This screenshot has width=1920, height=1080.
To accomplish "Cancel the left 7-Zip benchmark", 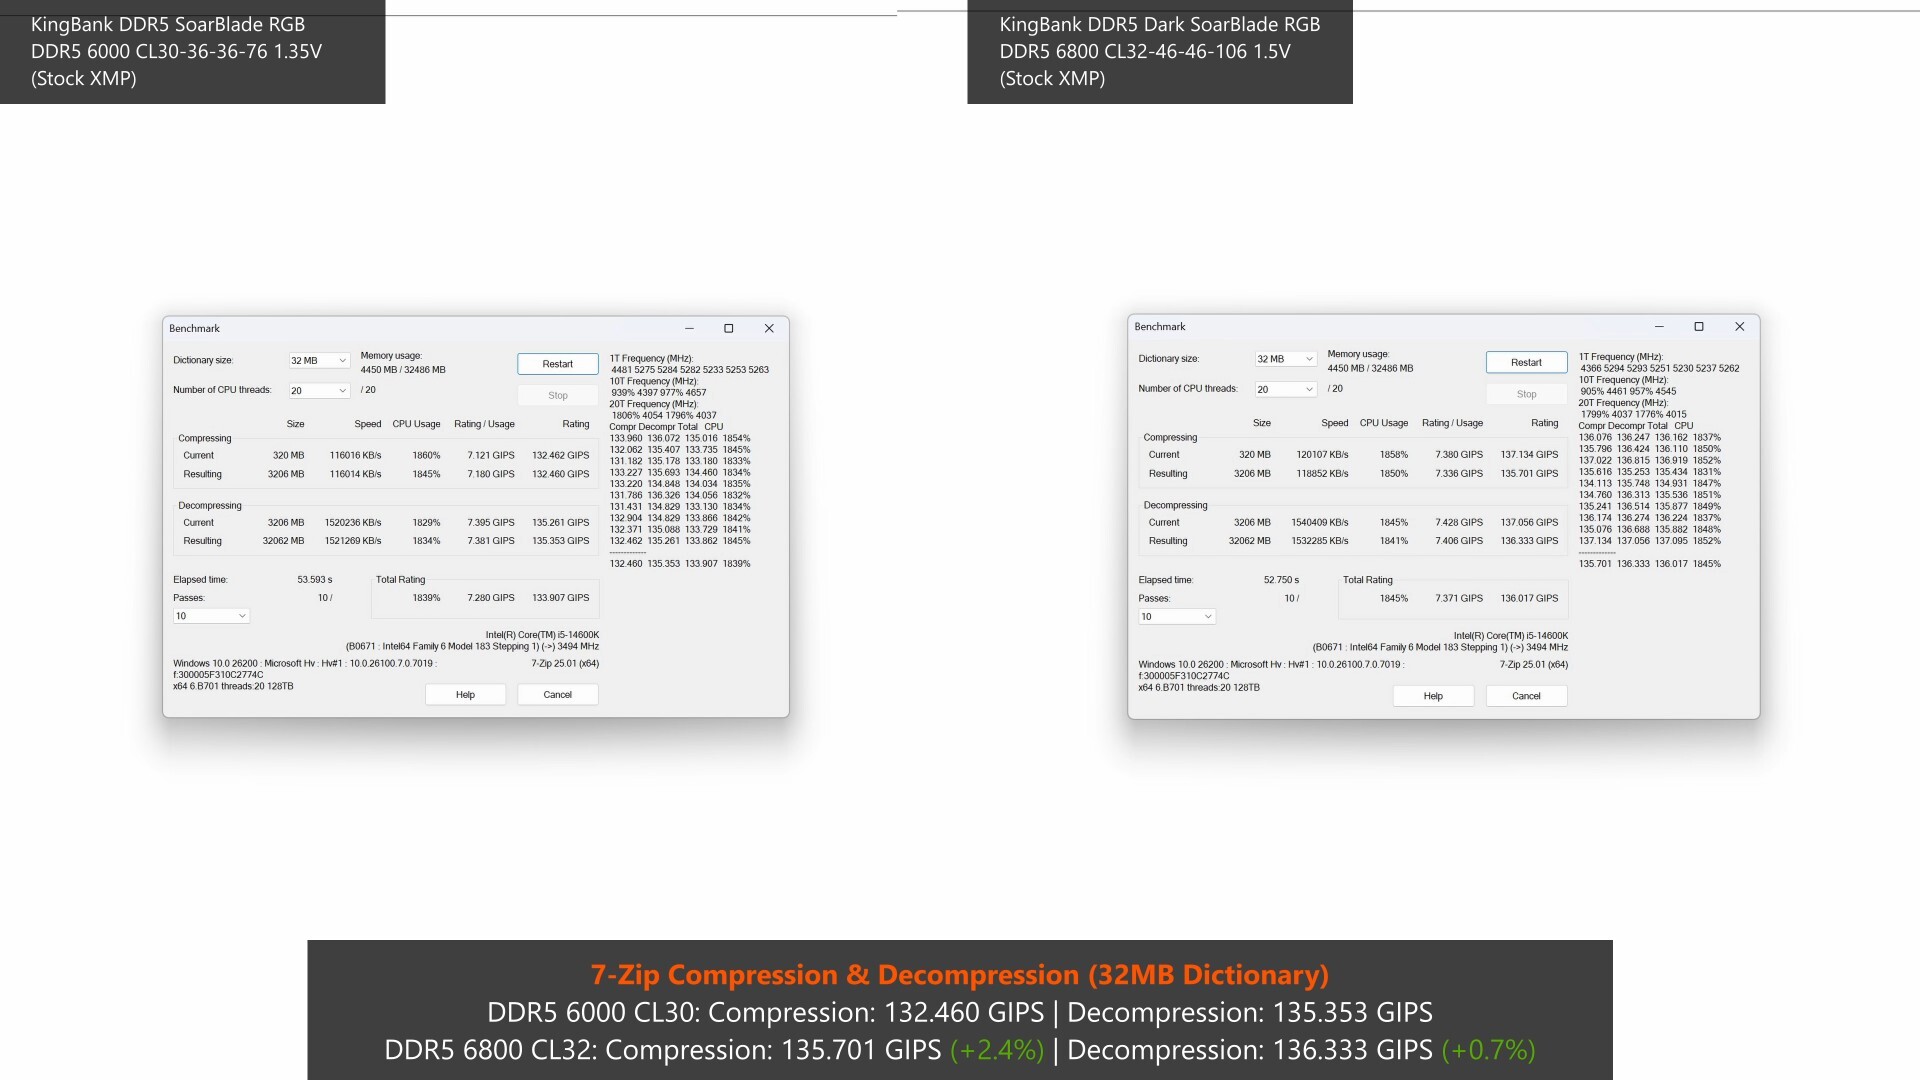I will click(x=557, y=693).
